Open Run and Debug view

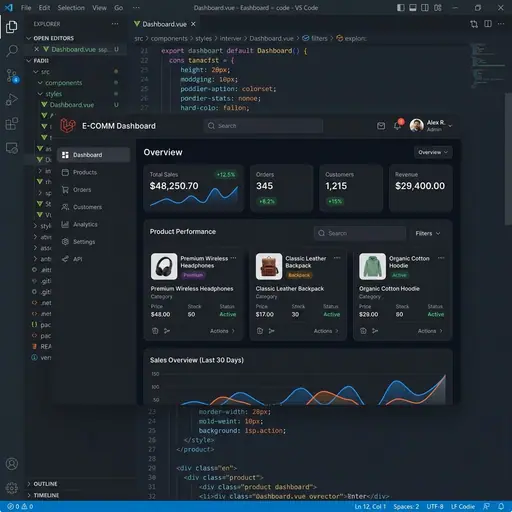point(12,99)
